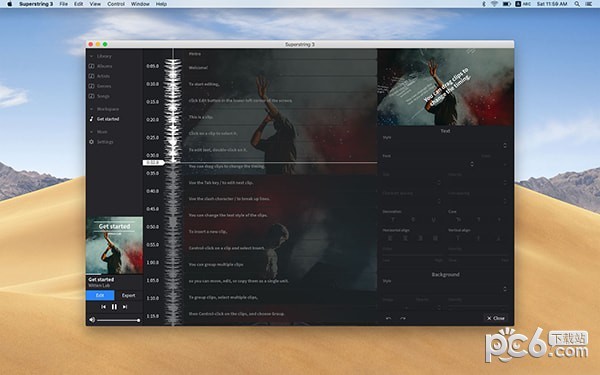
Task: Click the Get started album artwork thumbnail
Action: [x=114, y=245]
